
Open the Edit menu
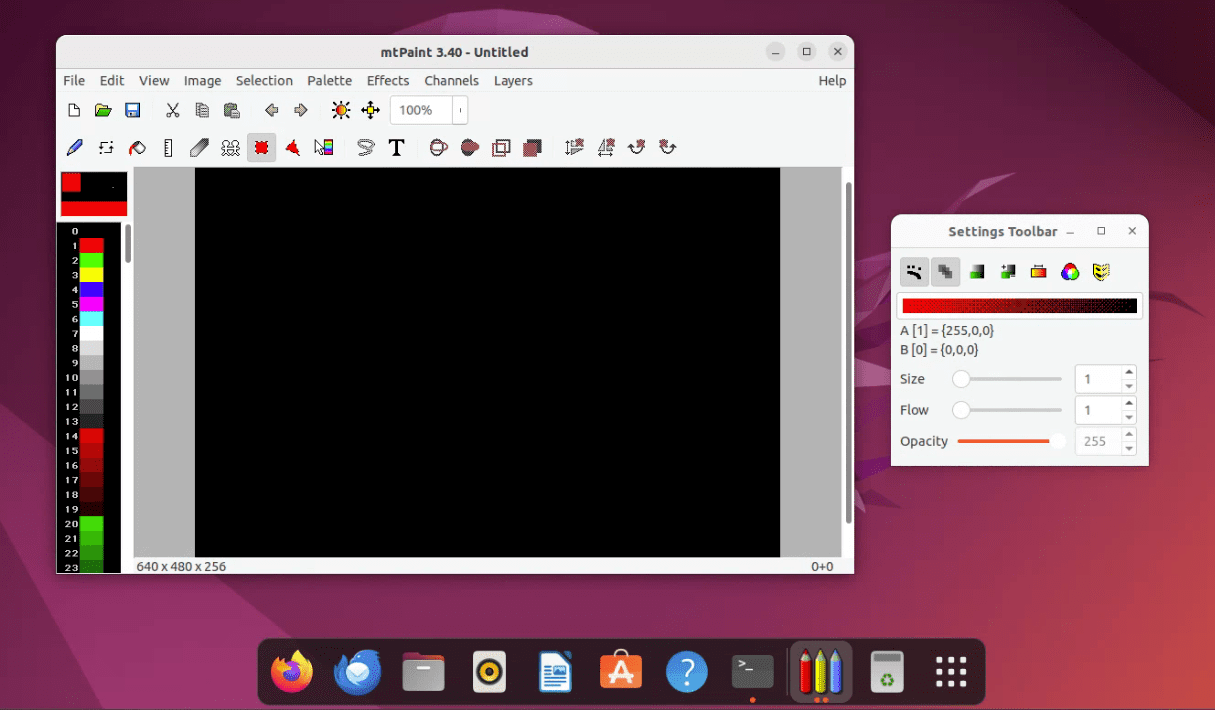(112, 81)
